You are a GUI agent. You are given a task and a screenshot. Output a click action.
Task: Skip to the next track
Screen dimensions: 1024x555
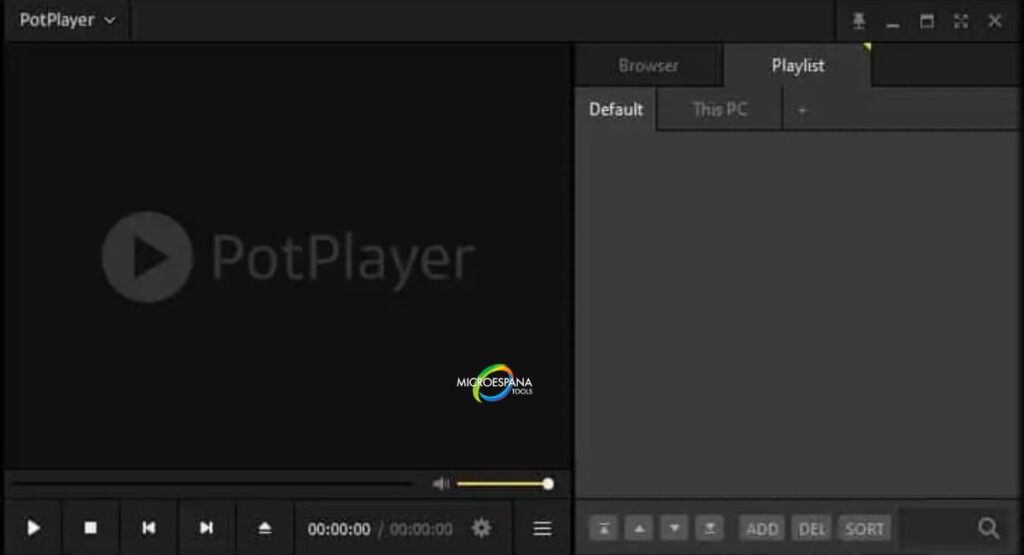(x=206, y=528)
